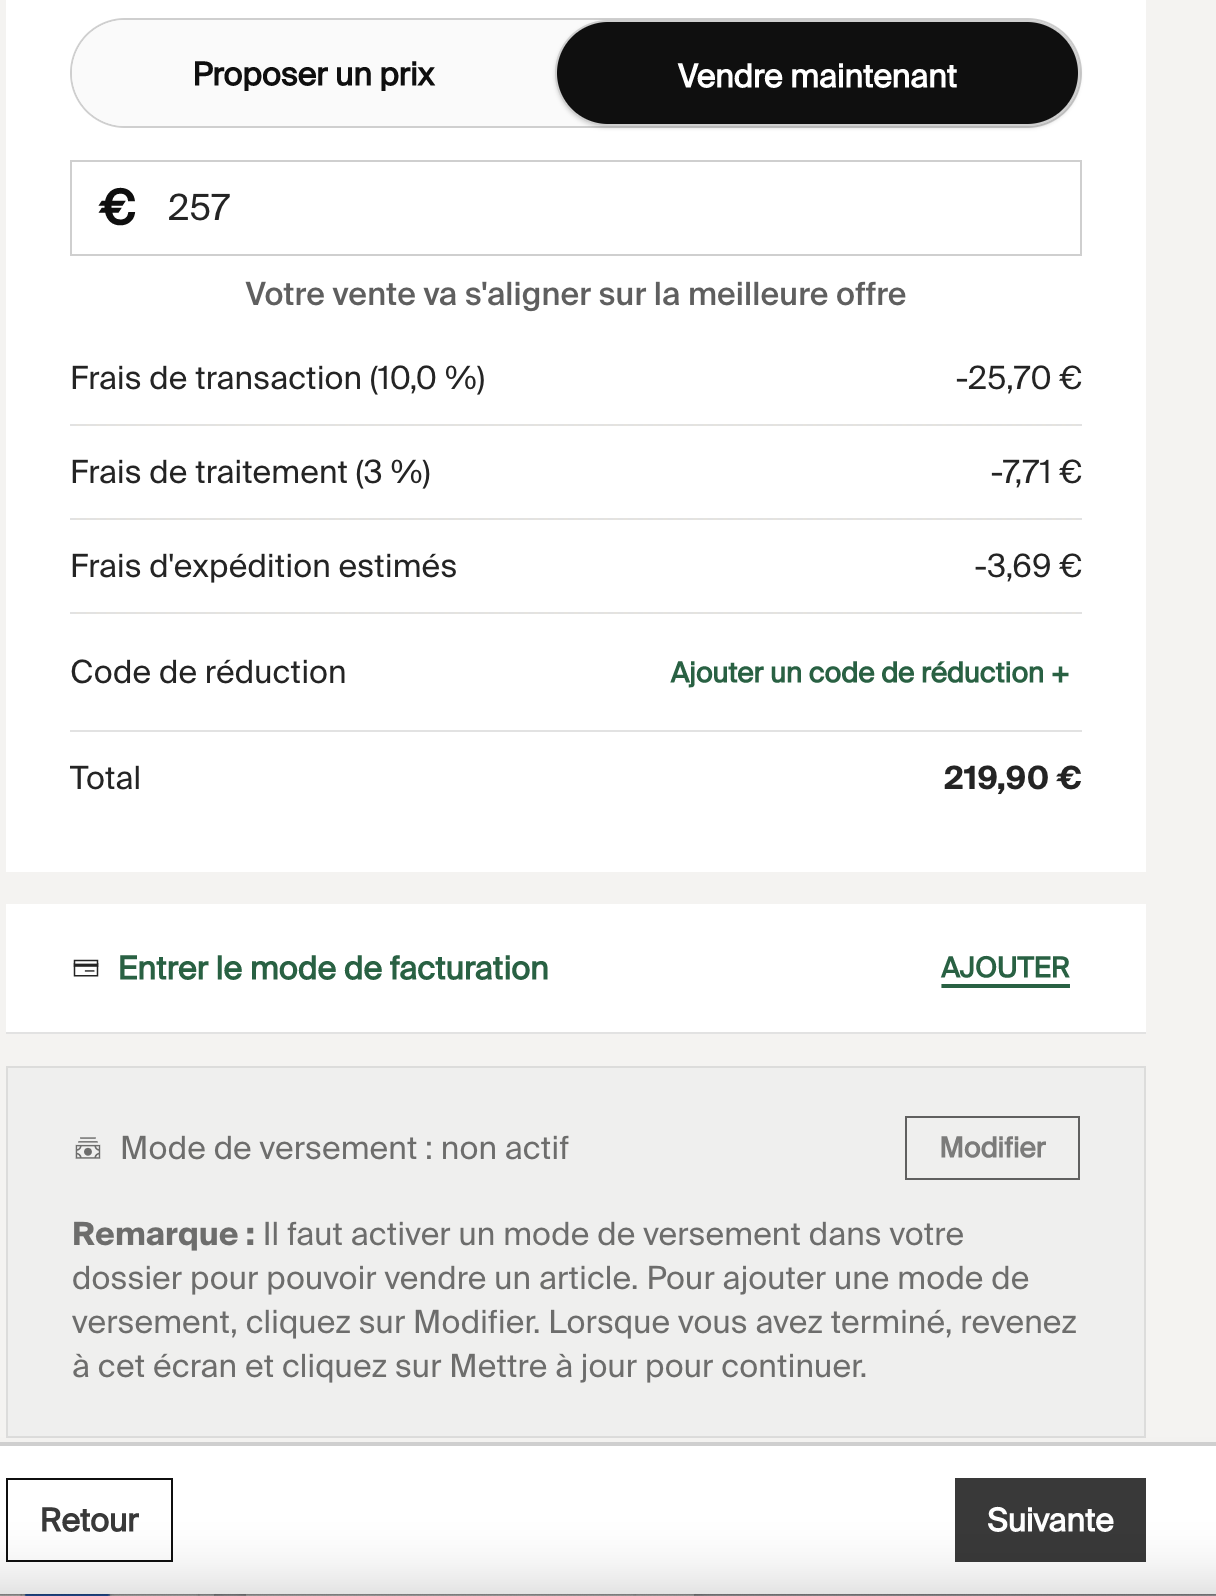Click the Frais de traitement row label
Screen dimensions: 1216x1596
tap(251, 472)
